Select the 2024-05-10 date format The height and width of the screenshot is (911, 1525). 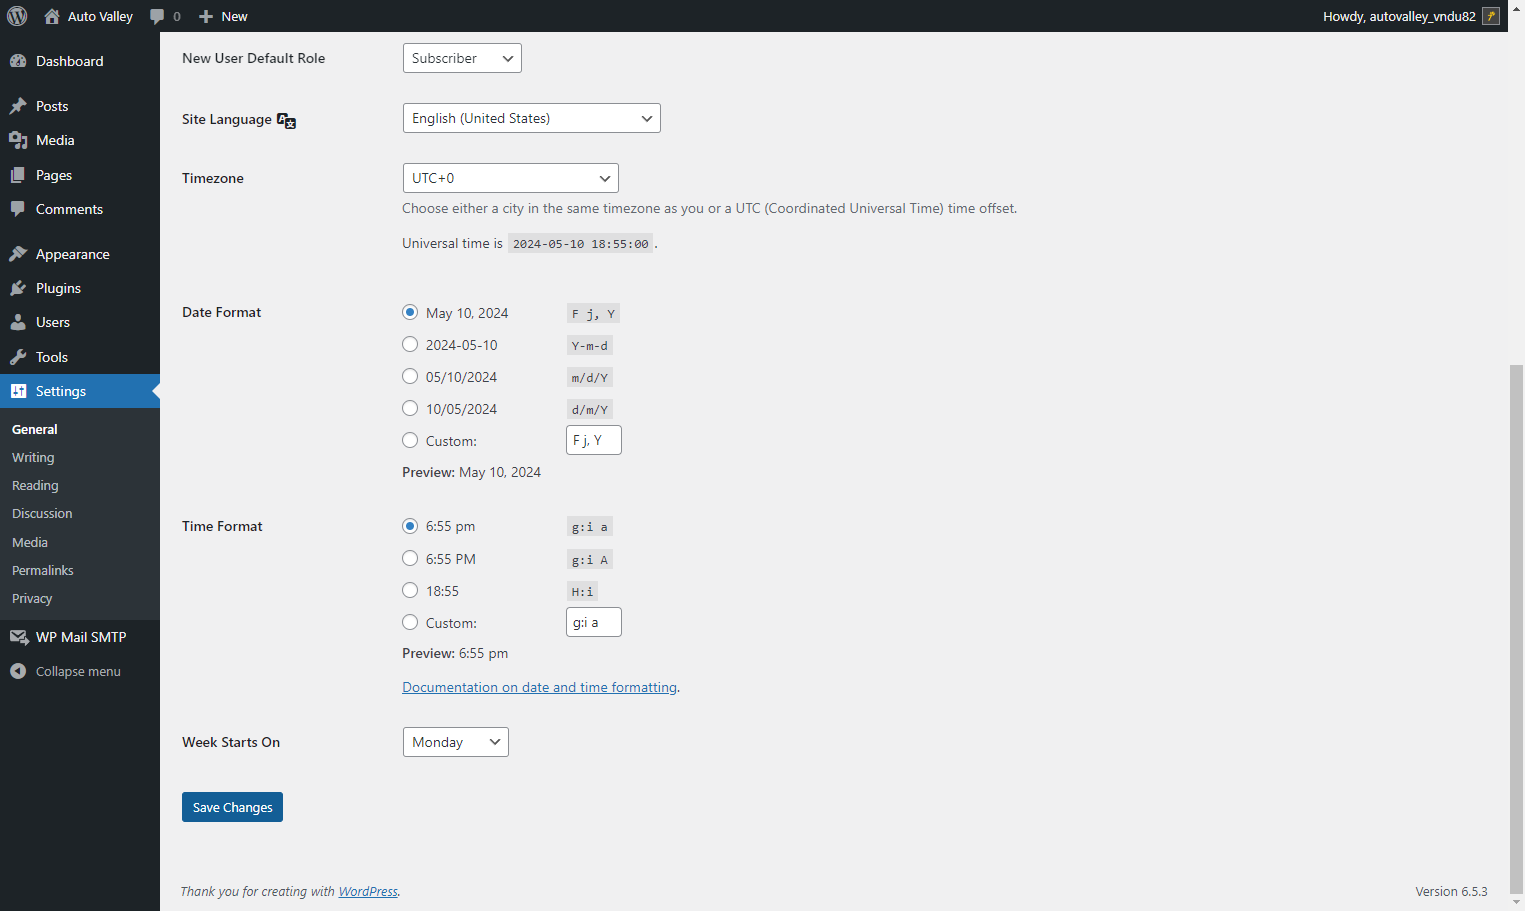point(410,345)
